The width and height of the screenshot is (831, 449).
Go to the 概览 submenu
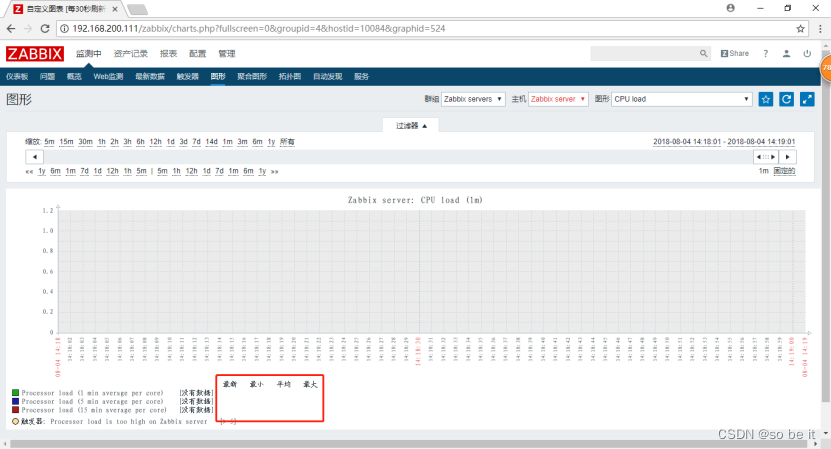point(74,76)
